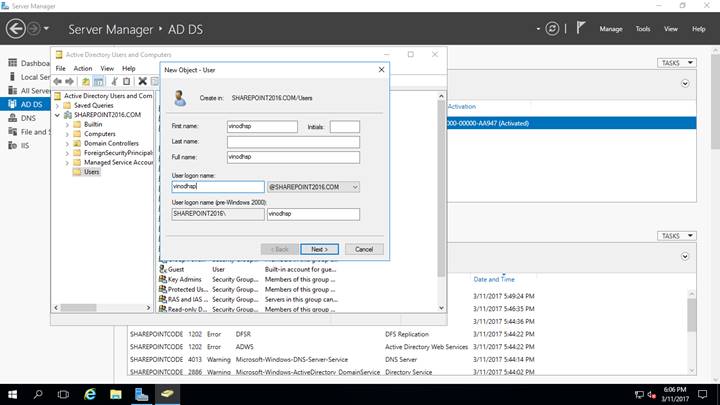
Task: Open Dashboard in Server Manager sidebar
Action: click(x=28, y=63)
